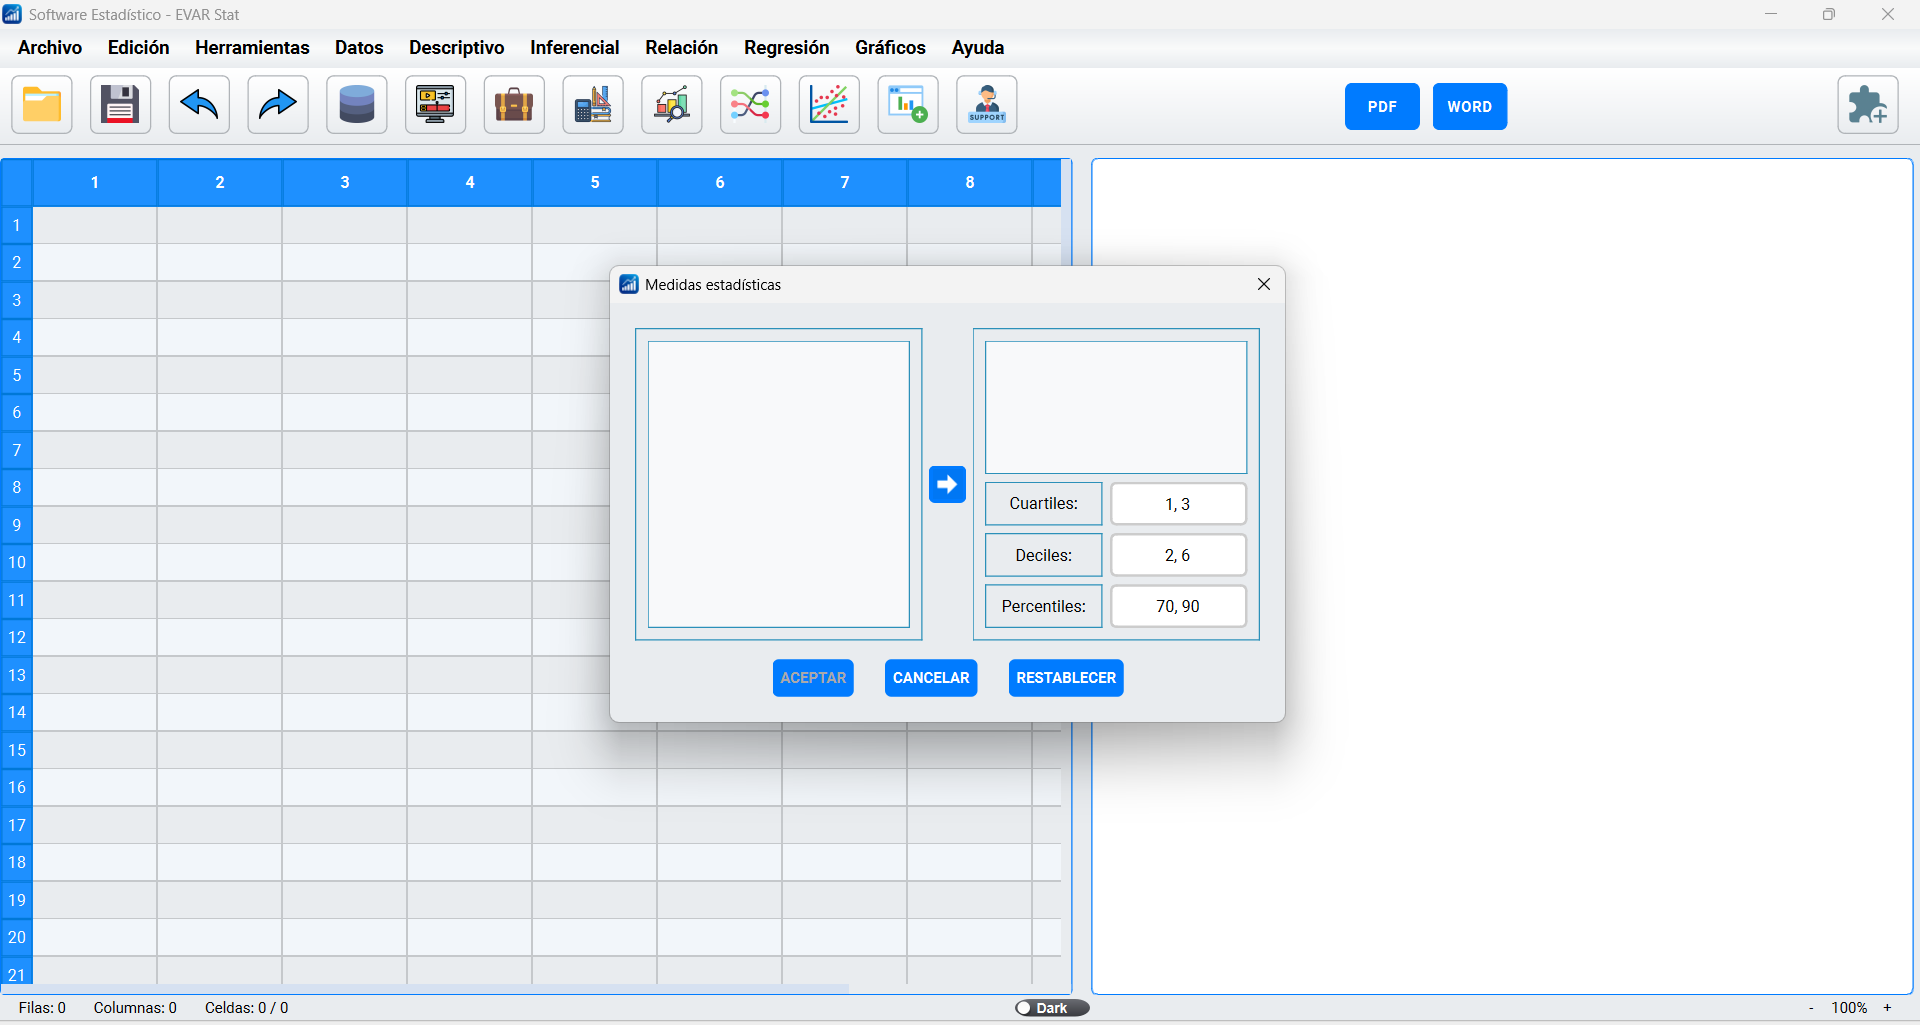Image resolution: width=1920 pixels, height=1025 pixels.
Task: Click the redo arrow icon
Action: pos(278,105)
